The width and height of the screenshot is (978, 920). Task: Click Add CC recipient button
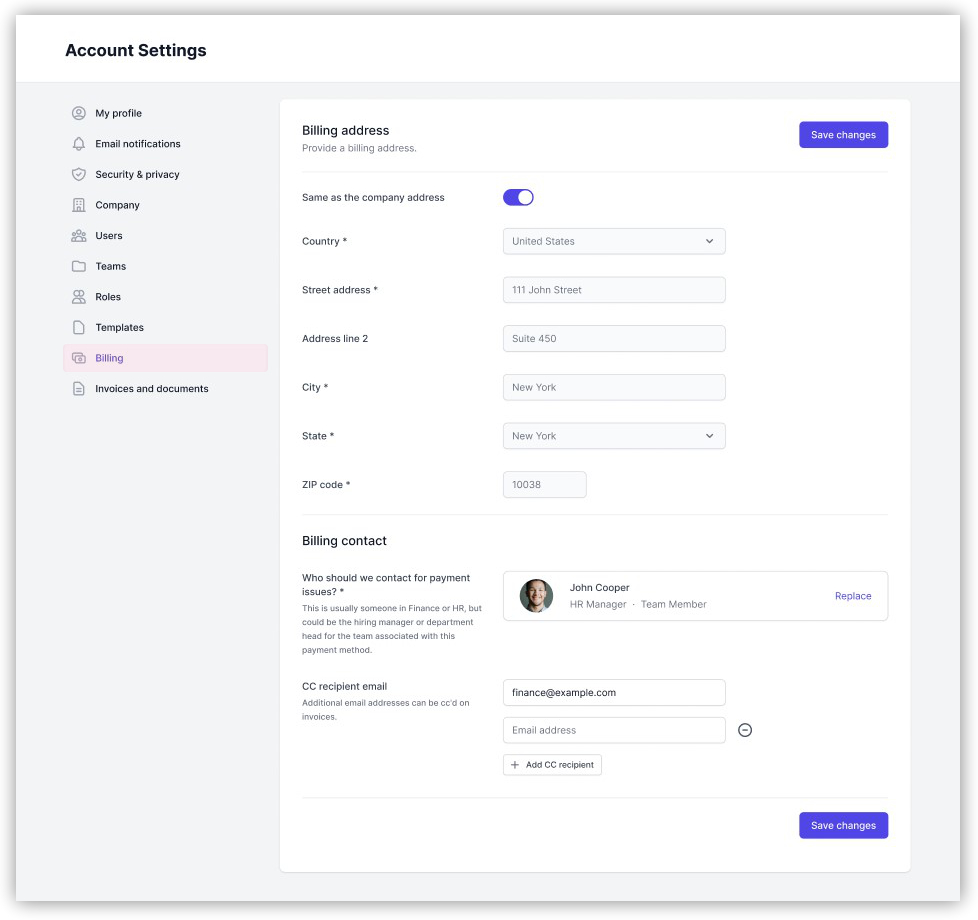tap(552, 765)
